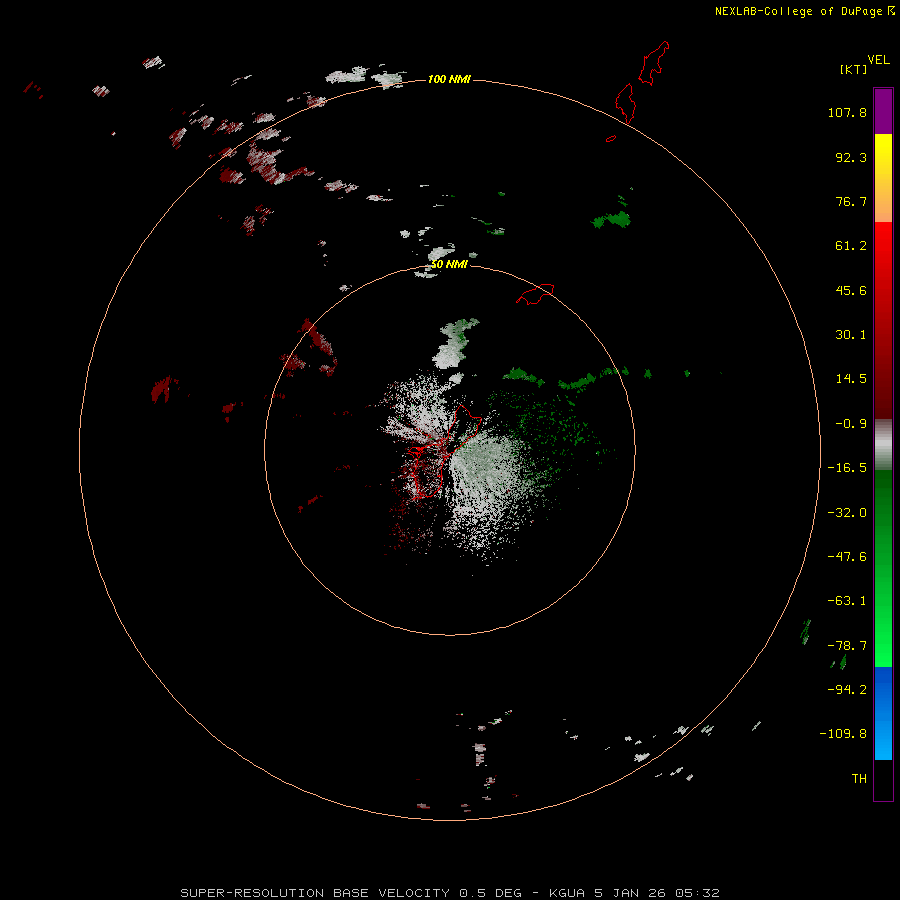Click the largest island outline beyond the 100 NMI ring
Screen dimensions: 900x900
point(654,63)
